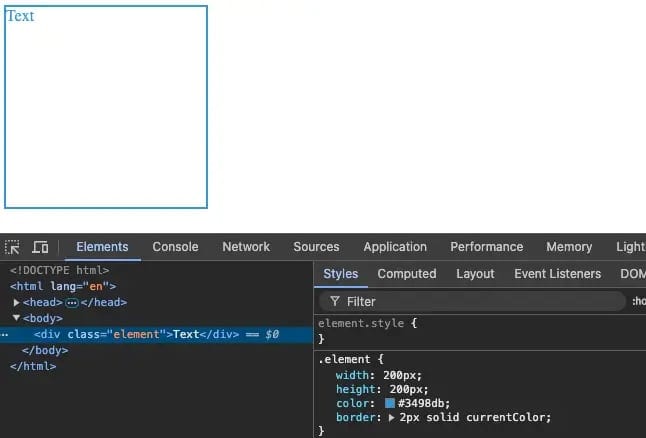Viewport: 646px width, 438px height.
Task: Open the Performance tab
Action: coord(487,247)
